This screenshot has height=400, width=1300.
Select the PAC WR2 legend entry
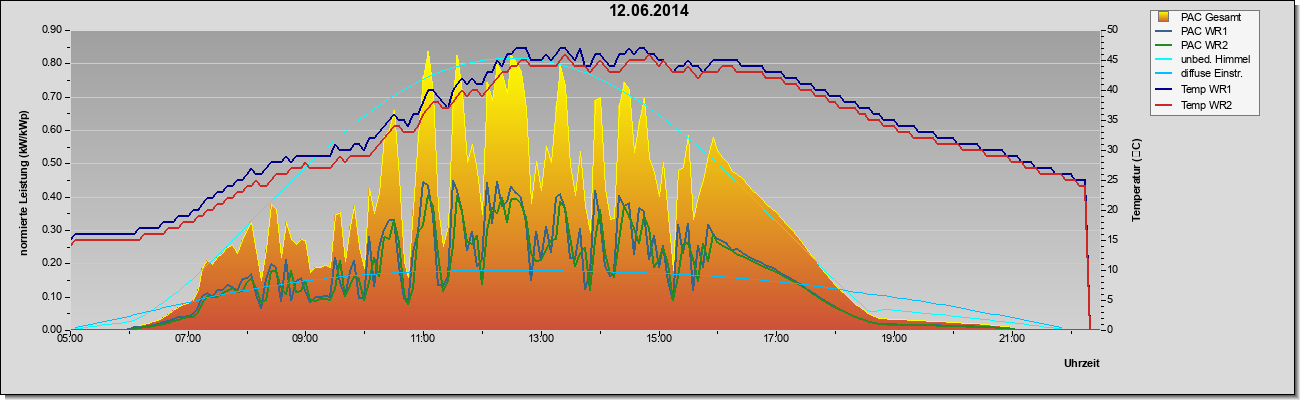click(1203, 46)
